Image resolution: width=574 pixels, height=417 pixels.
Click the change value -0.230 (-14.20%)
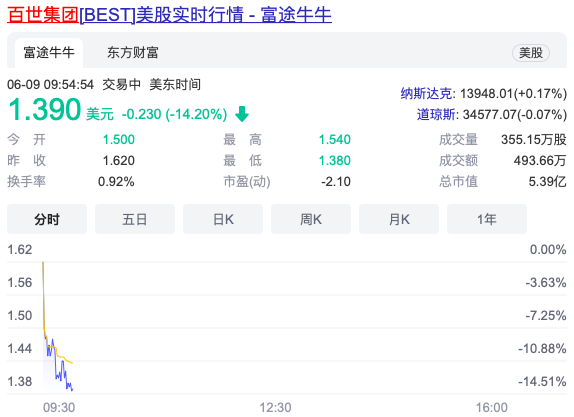174,114
